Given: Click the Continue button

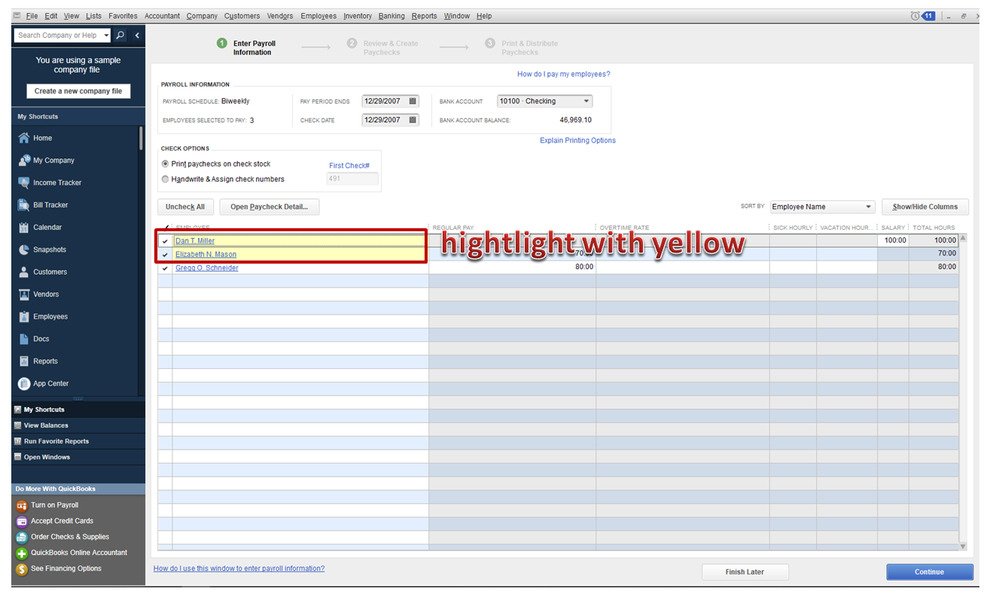Looking at the screenshot, I should pos(929,571).
